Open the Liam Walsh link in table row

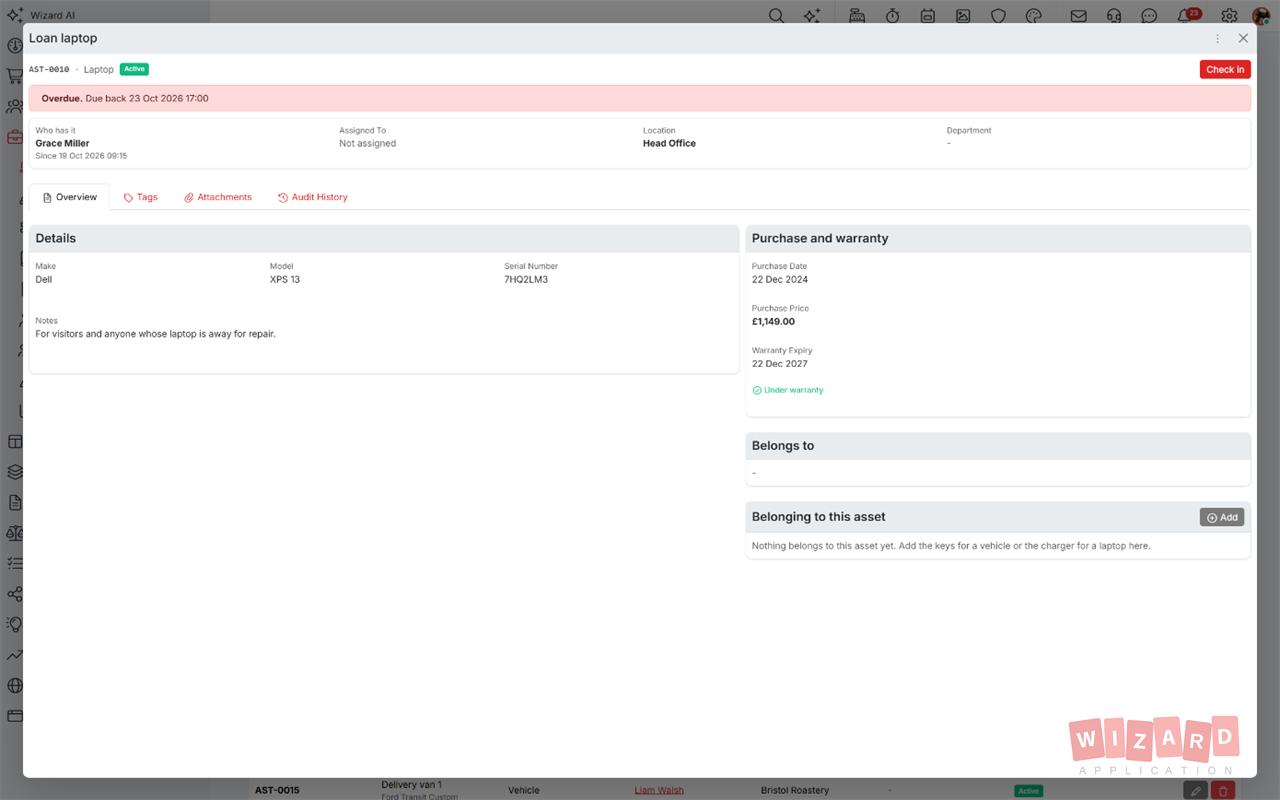coord(659,790)
